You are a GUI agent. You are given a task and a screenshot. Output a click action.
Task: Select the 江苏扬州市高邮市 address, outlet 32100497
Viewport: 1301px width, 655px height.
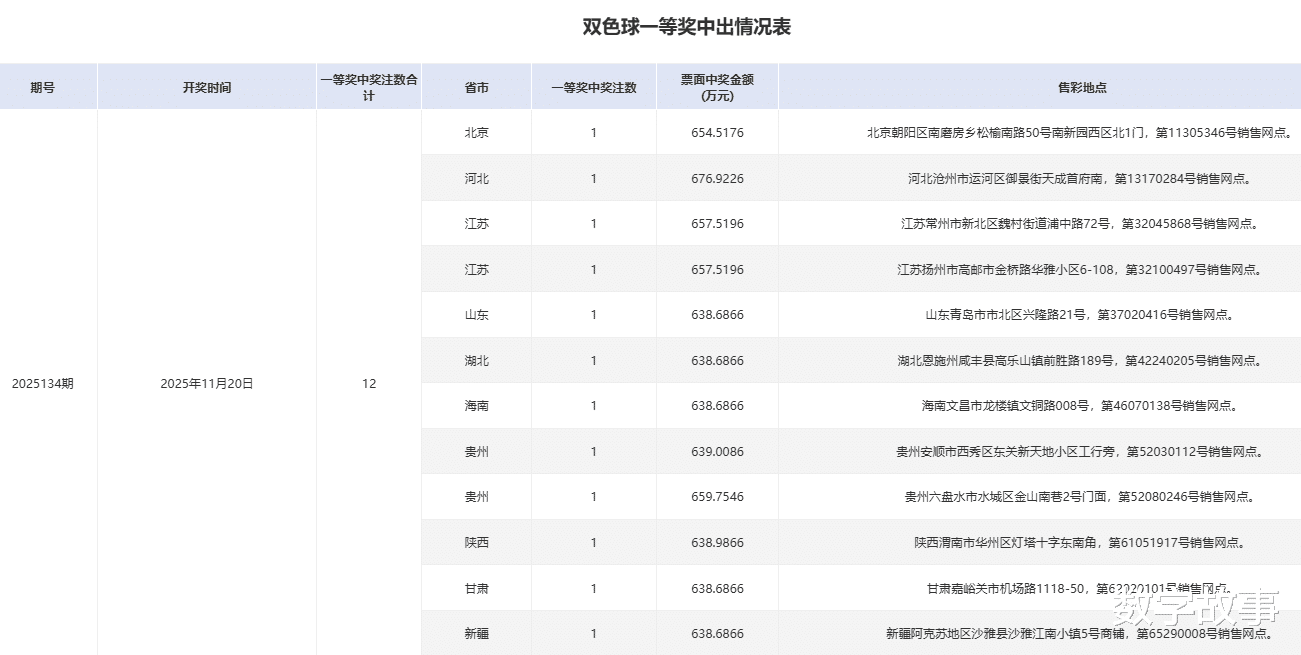[1079, 269]
